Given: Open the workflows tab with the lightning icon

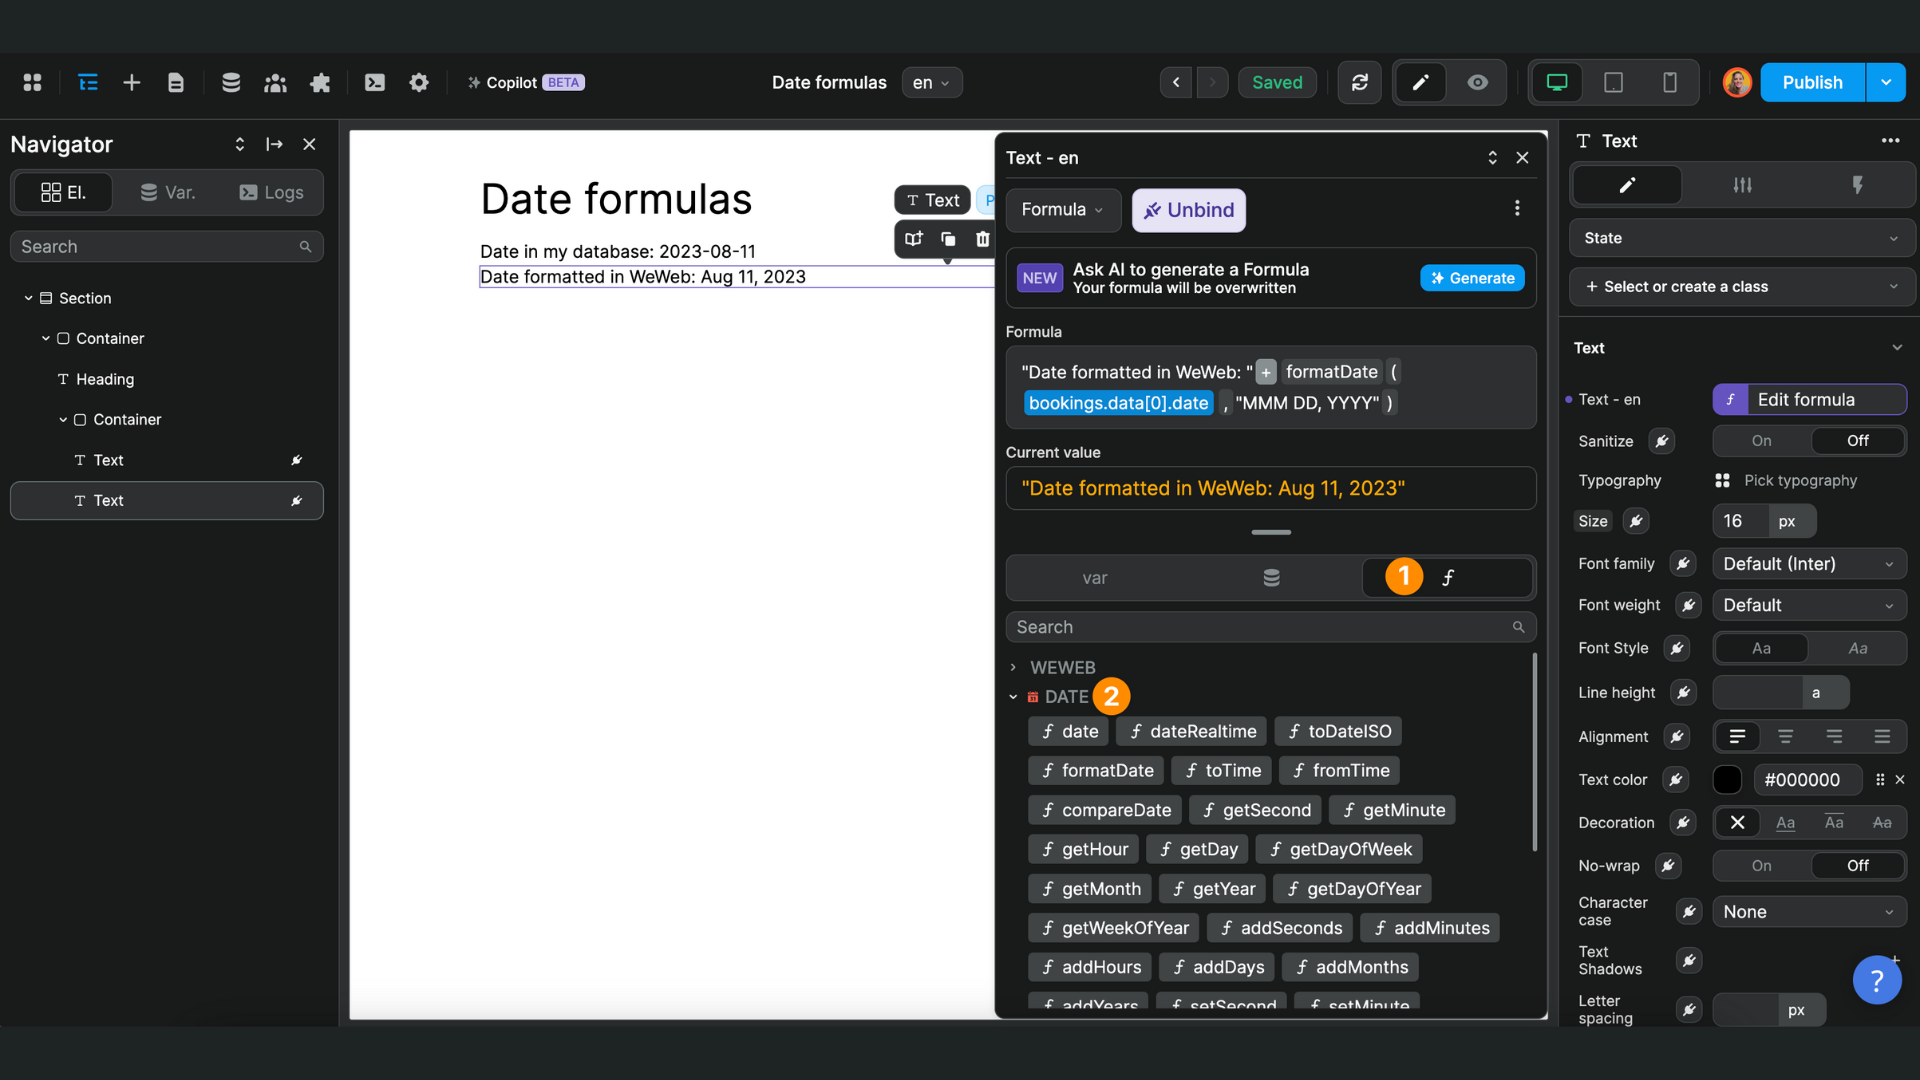Looking at the screenshot, I should click(x=1858, y=184).
